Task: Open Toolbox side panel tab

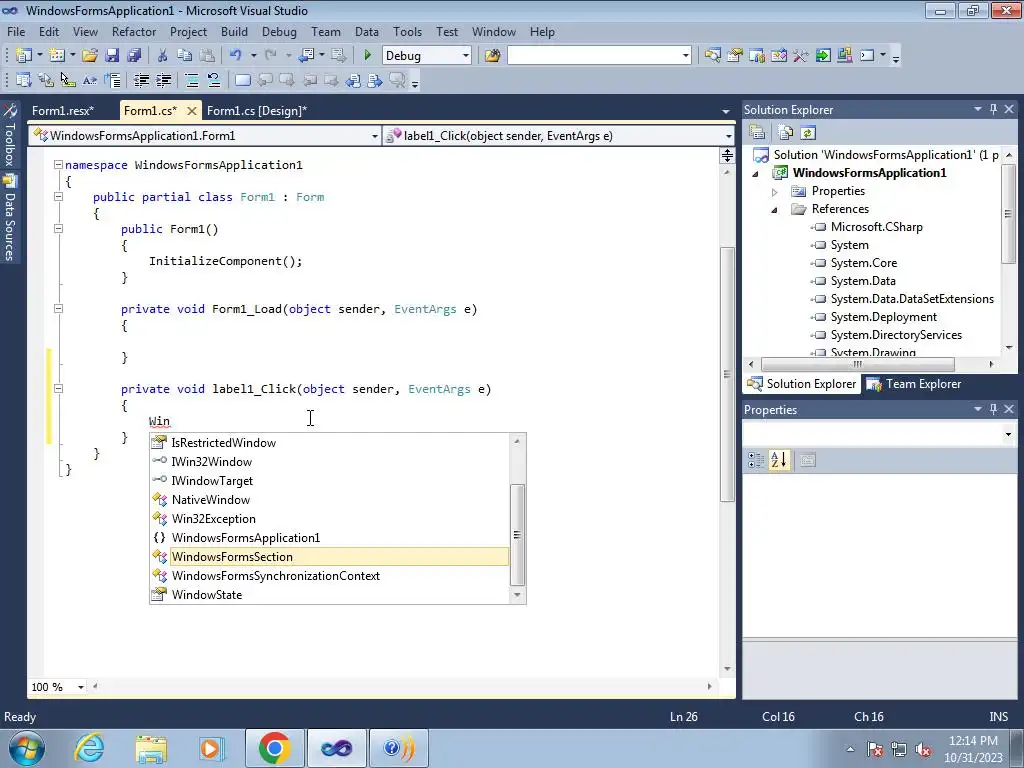Action: click(9, 135)
